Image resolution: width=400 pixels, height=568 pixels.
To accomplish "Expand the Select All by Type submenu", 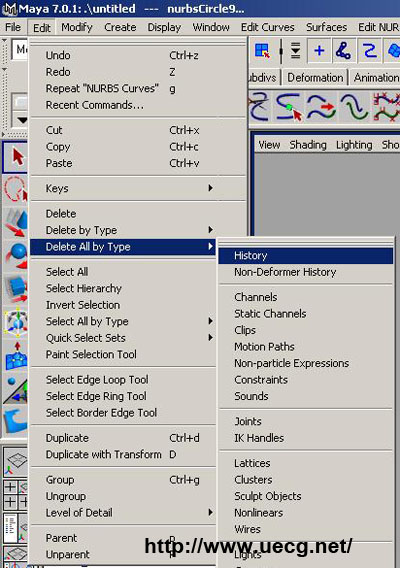I will point(211,321).
